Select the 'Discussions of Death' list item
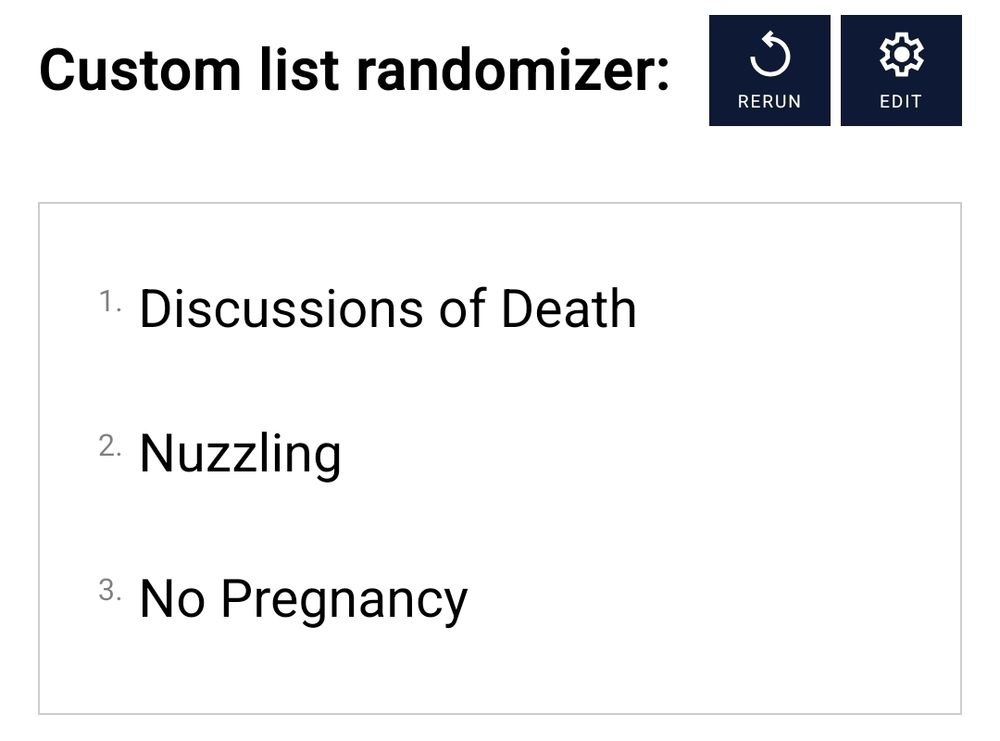Screen dimensions: 1000x741 click(387, 308)
